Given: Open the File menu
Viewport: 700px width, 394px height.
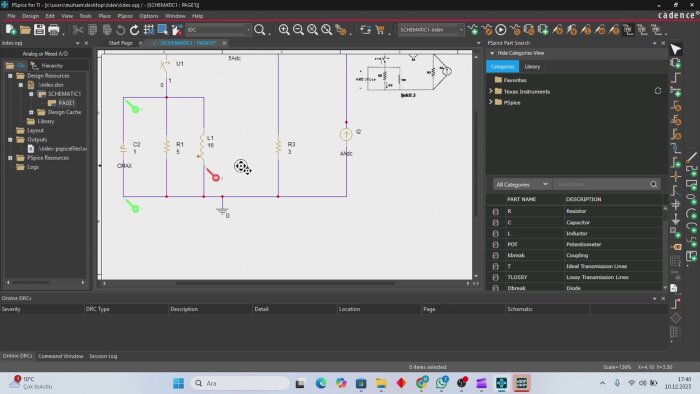Looking at the screenshot, I should pyautogui.click(x=11, y=16).
